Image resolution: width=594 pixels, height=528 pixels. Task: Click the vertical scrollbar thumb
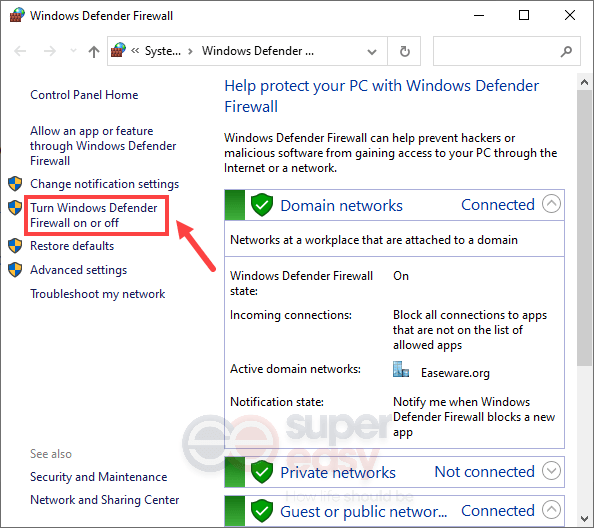click(x=585, y=228)
